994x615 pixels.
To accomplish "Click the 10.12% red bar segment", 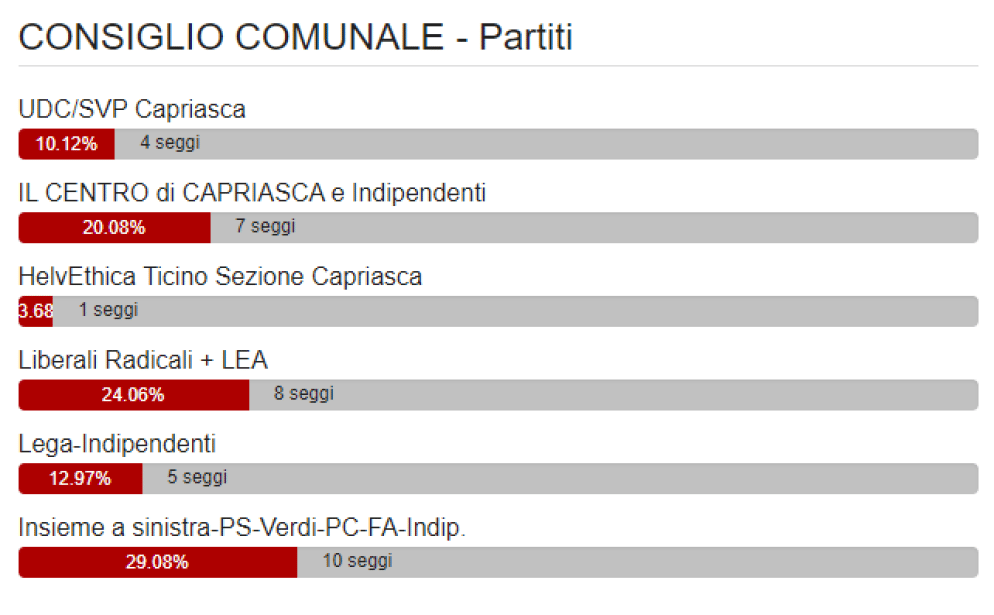I will click(x=67, y=144).
